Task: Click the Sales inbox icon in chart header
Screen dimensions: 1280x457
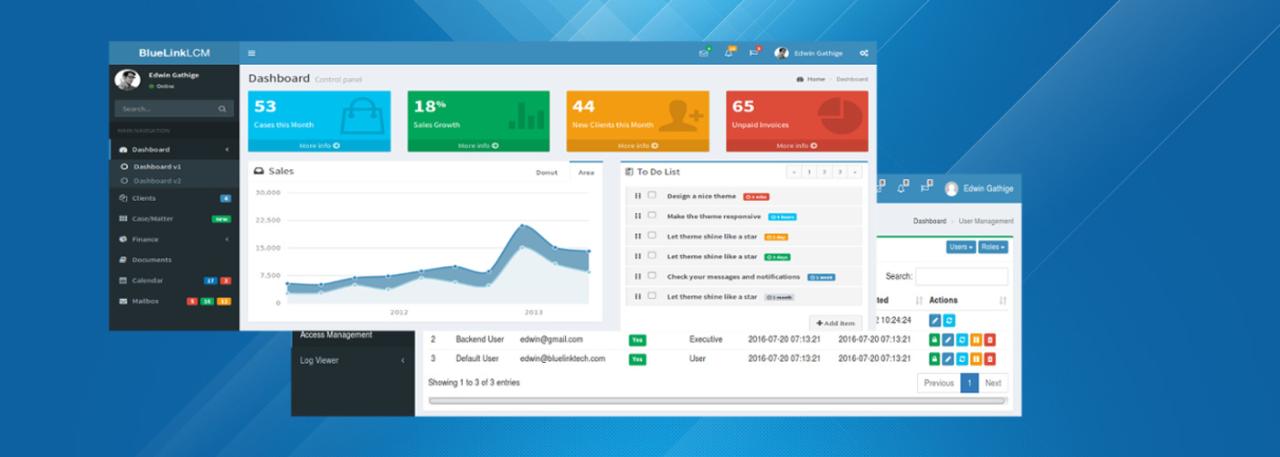Action: point(259,171)
